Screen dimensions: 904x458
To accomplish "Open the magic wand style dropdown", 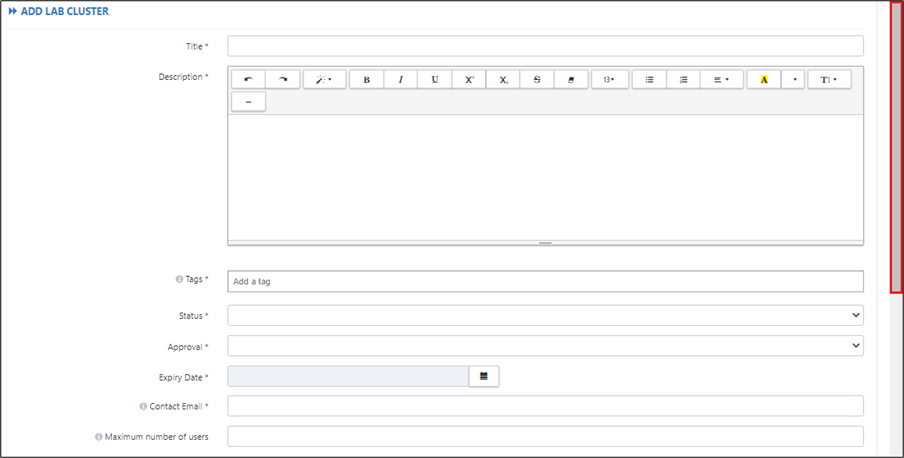I will [325, 80].
